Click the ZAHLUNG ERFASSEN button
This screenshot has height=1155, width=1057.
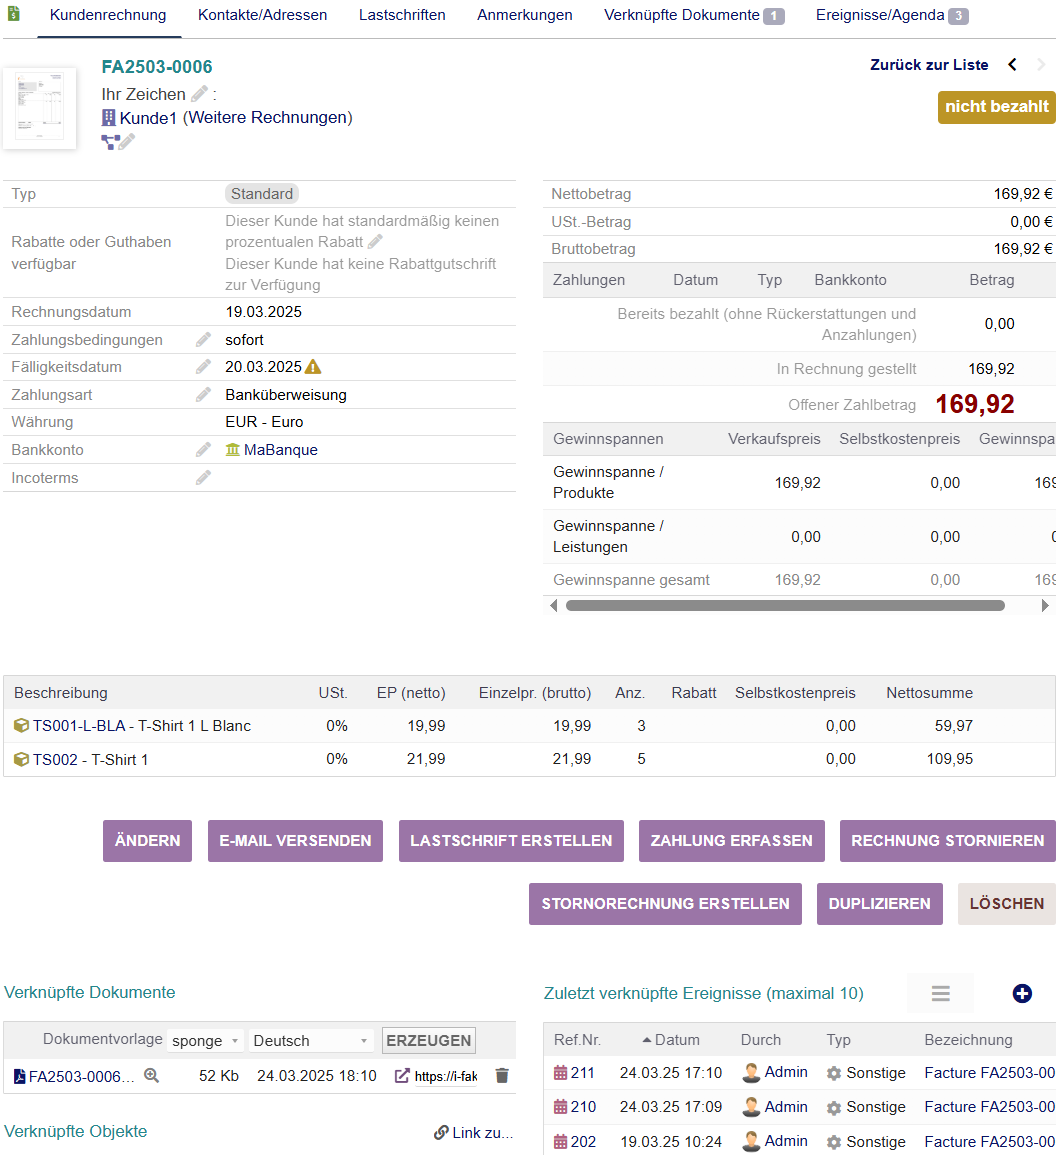(x=731, y=841)
